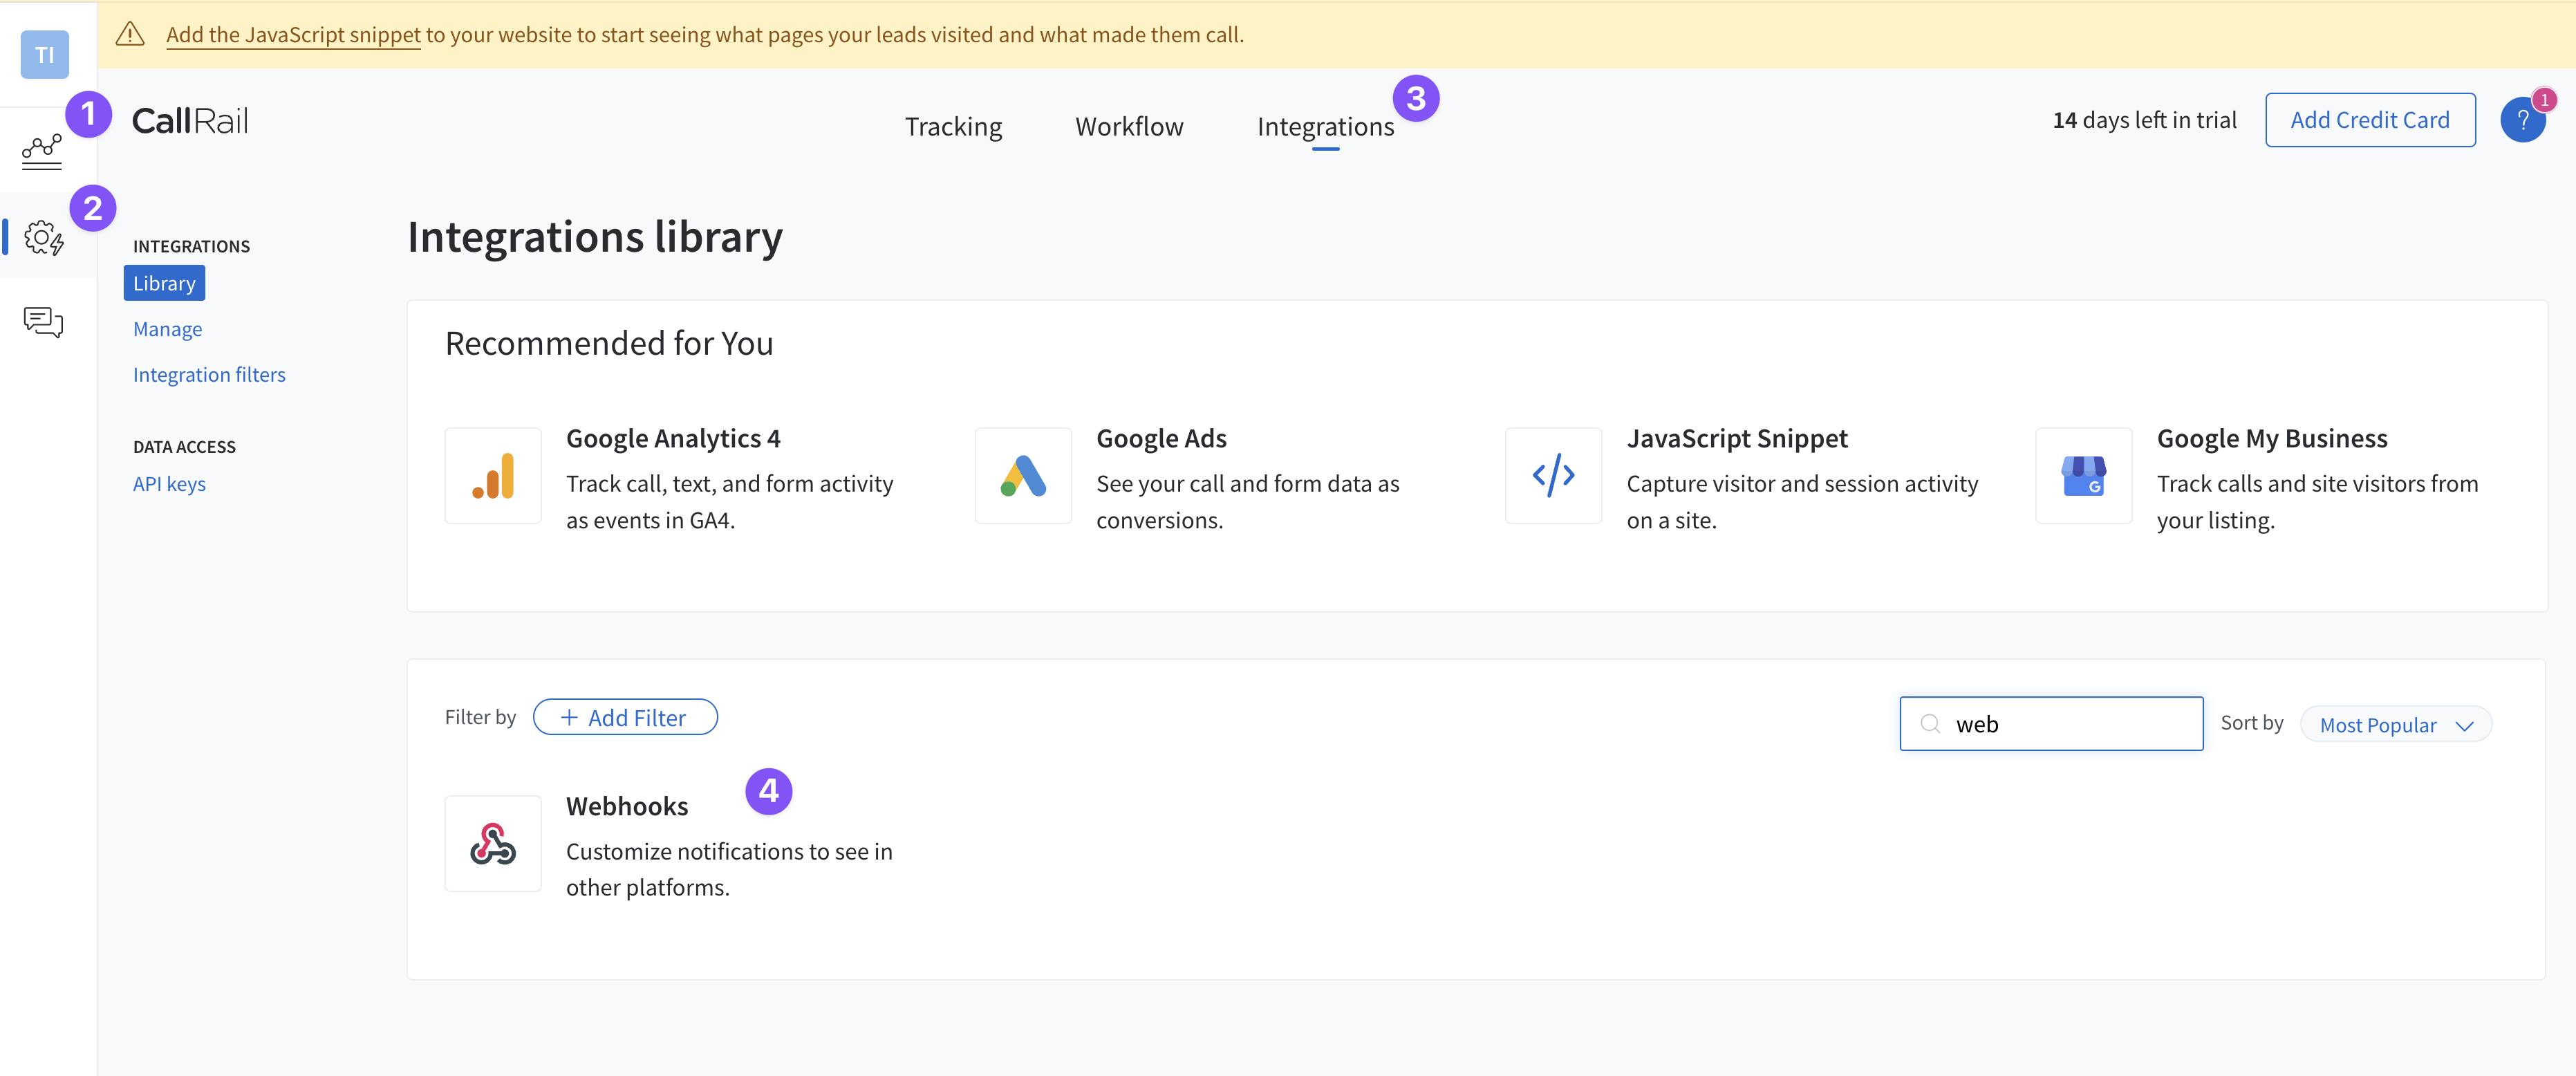Click the 'Integrations library' page heading
Viewport: 2576px width, 1076px height.
[595, 237]
